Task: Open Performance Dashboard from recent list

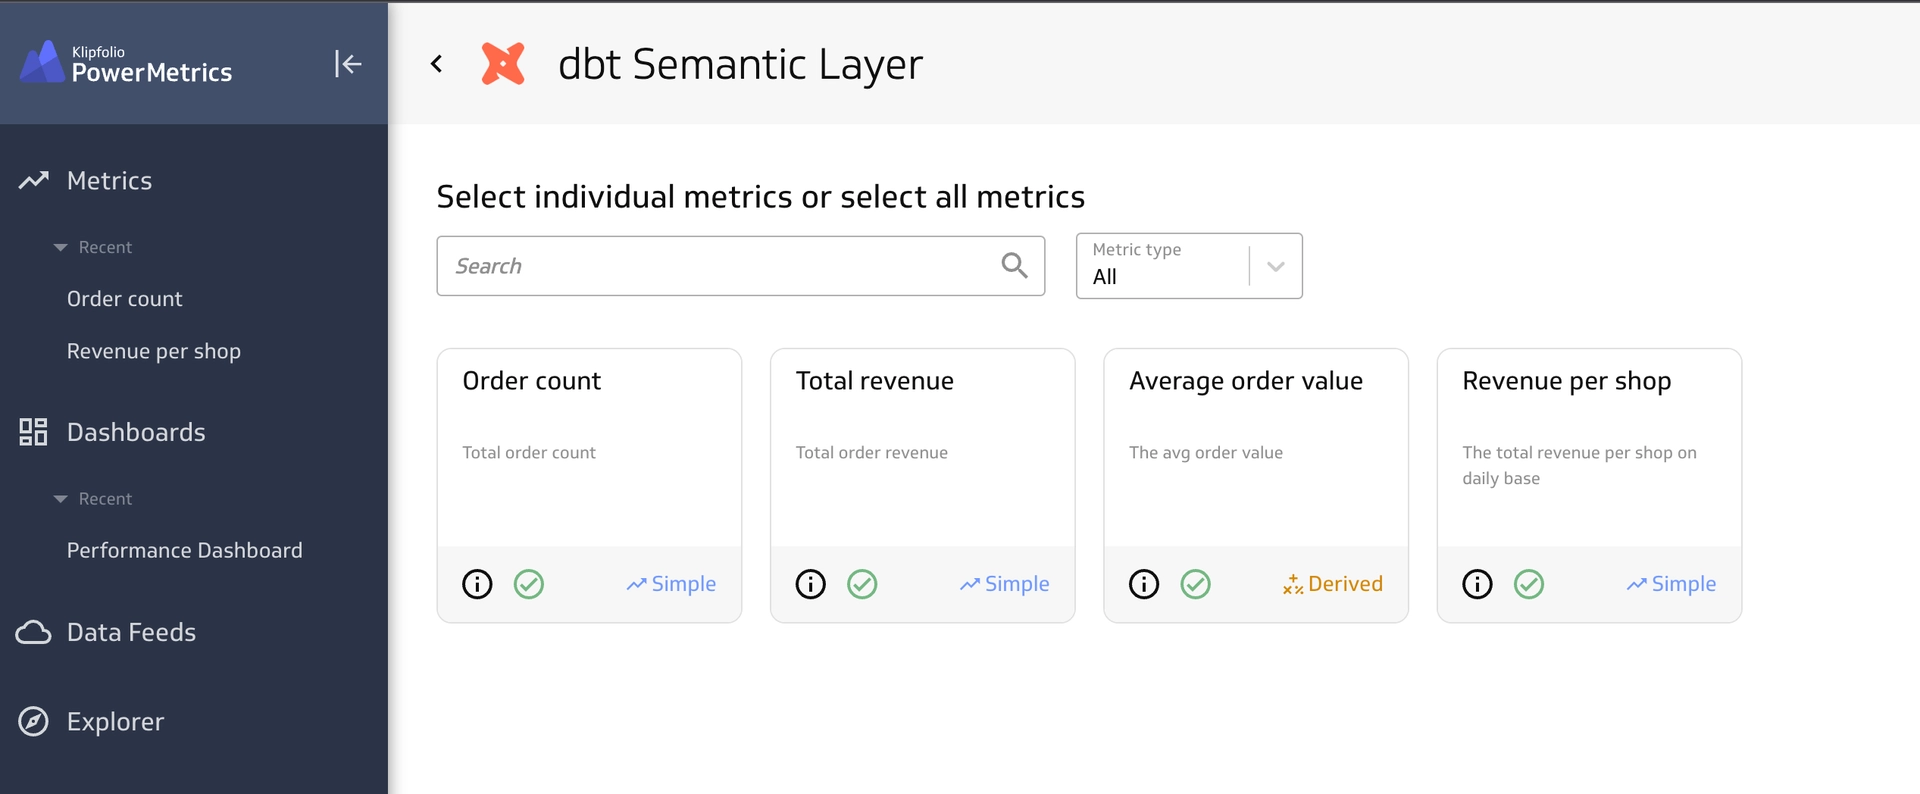Action: [185, 550]
